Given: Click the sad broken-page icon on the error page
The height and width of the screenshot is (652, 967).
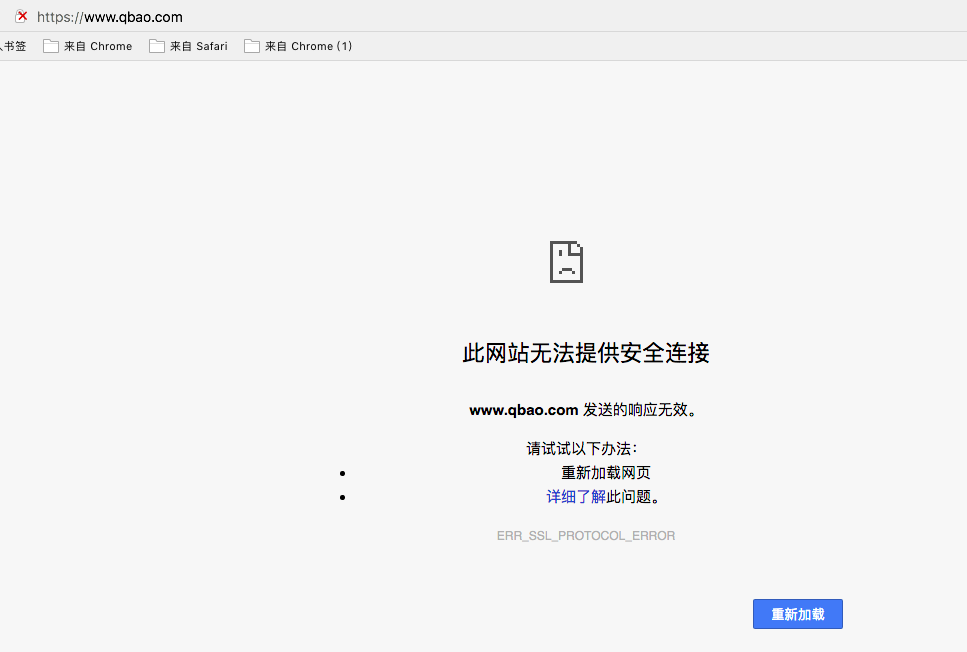Looking at the screenshot, I should 566,262.
